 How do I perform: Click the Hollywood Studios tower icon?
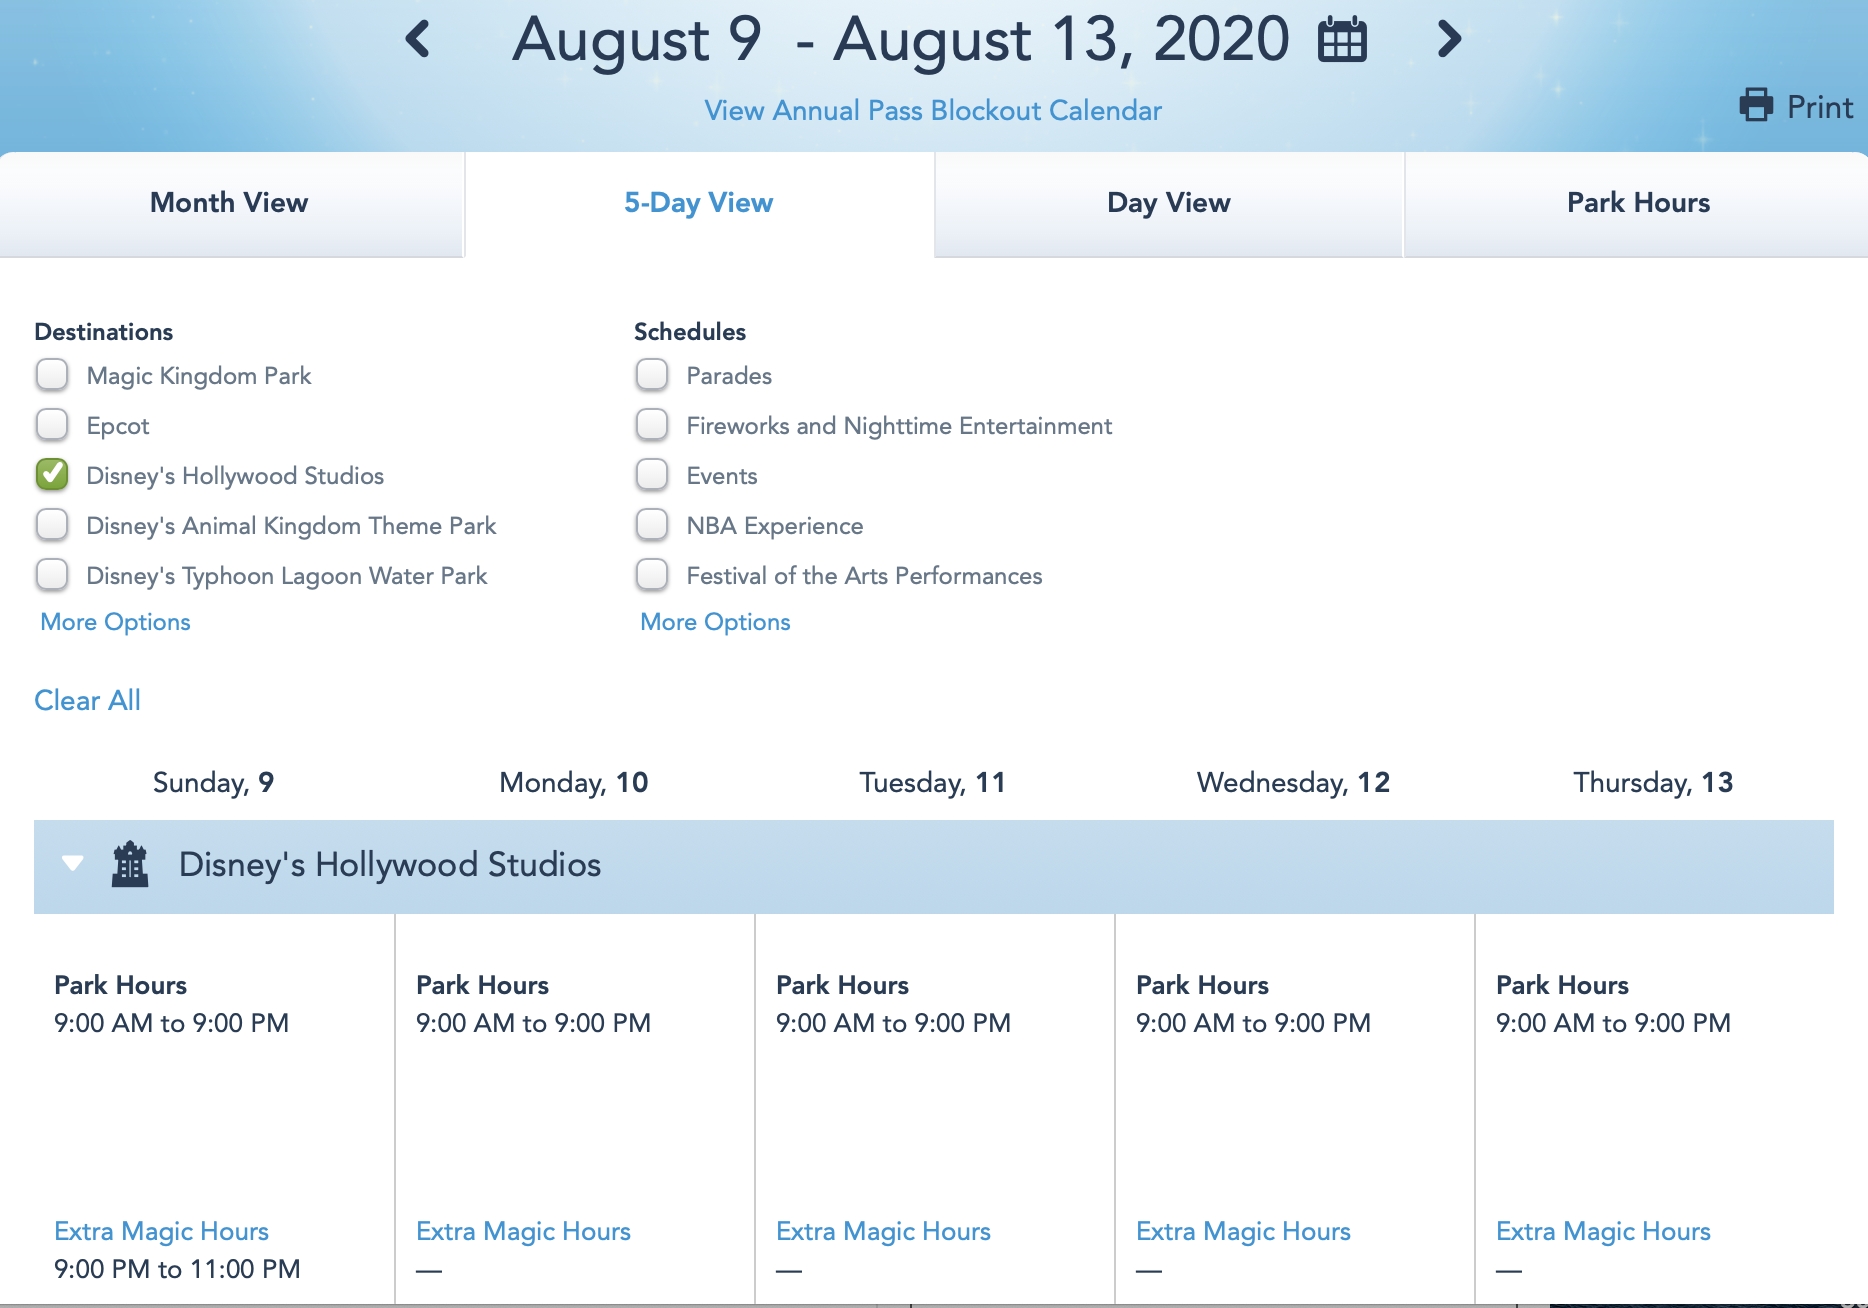(130, 864)
